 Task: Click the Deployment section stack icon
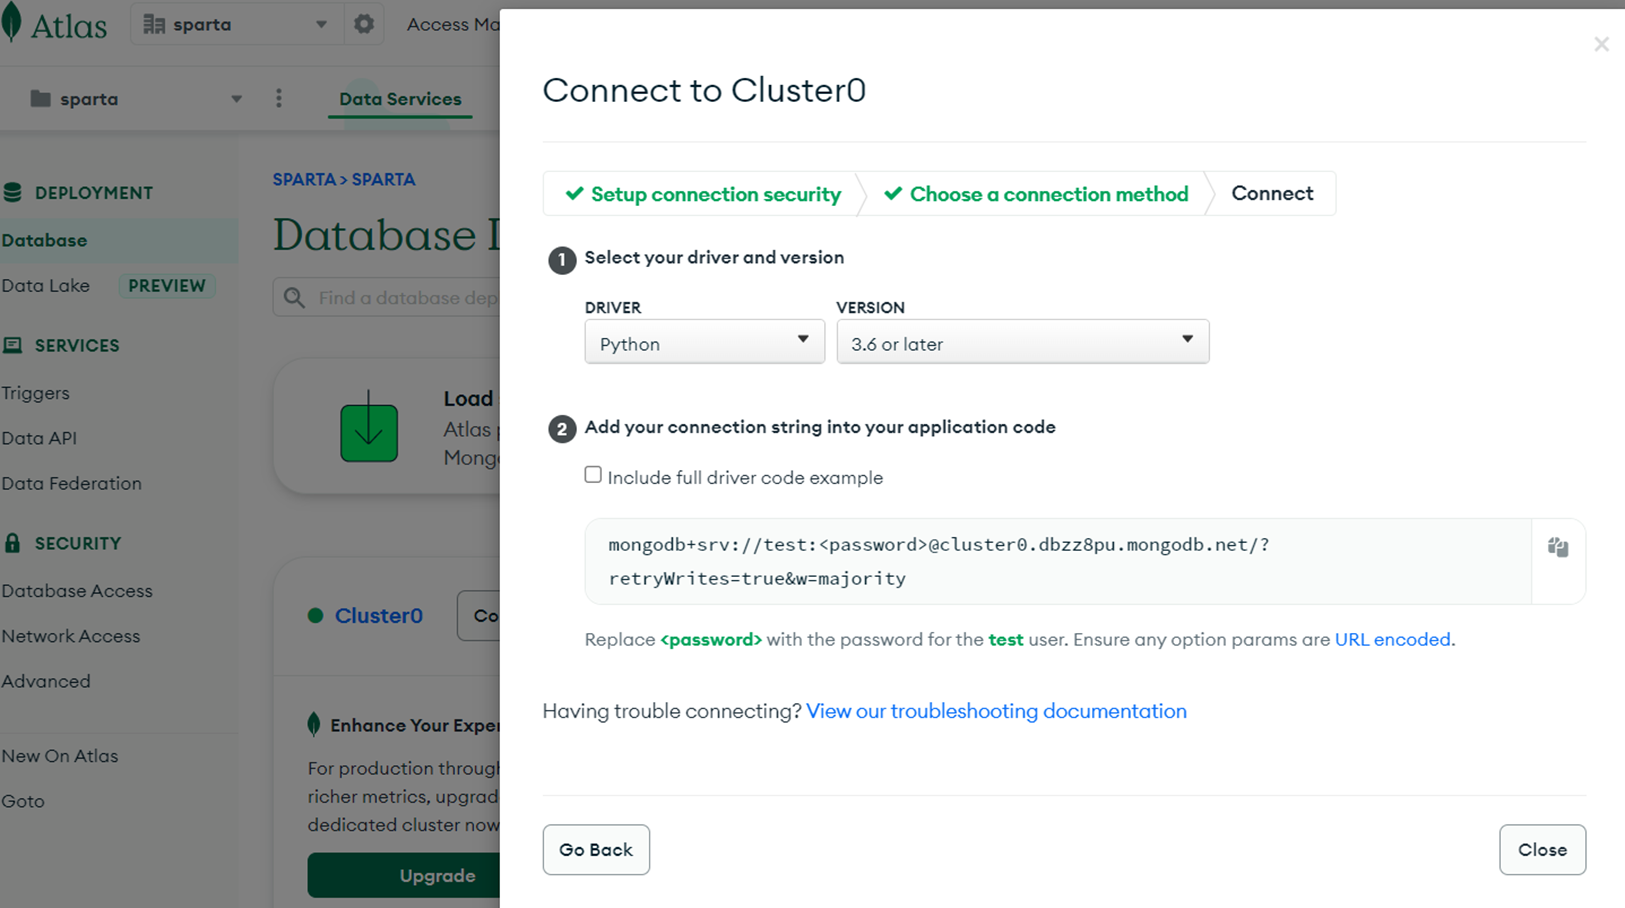12,192
